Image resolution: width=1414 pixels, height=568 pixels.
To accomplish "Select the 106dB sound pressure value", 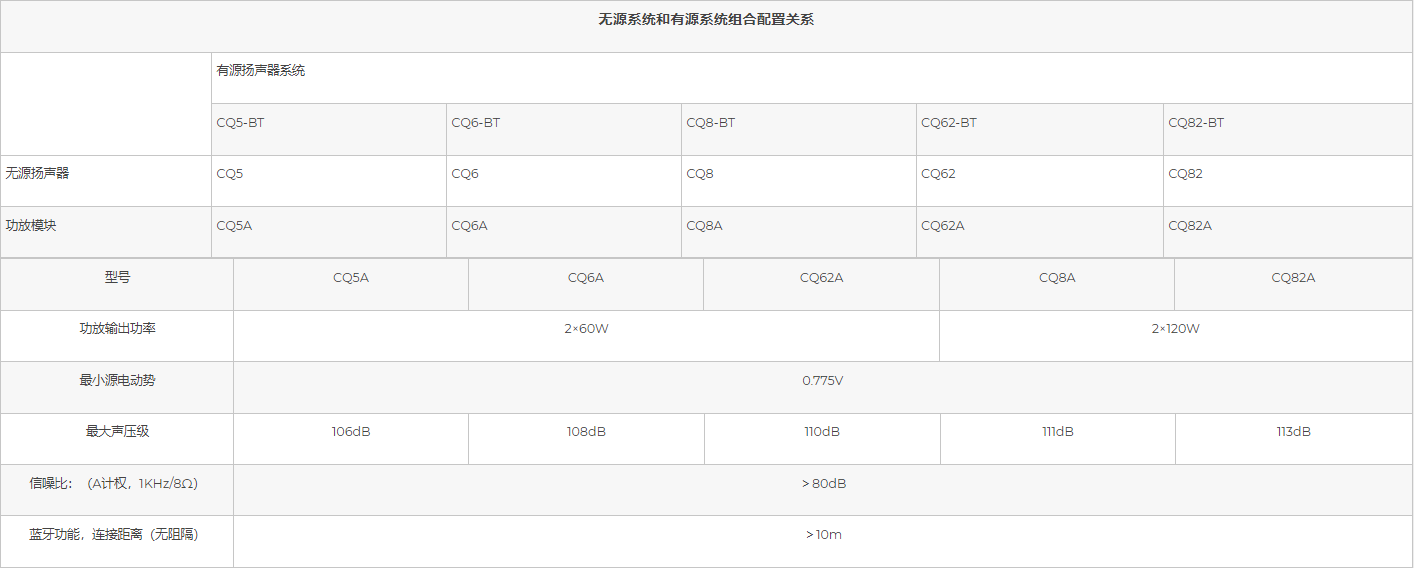I will click(351, 432).
